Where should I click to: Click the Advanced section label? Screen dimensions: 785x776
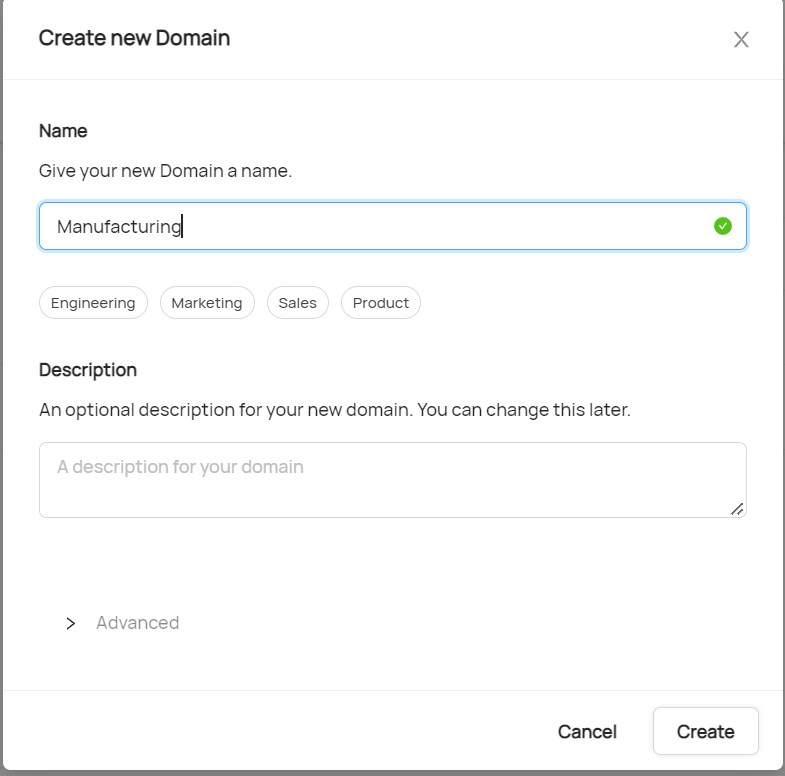click(137, 623)
